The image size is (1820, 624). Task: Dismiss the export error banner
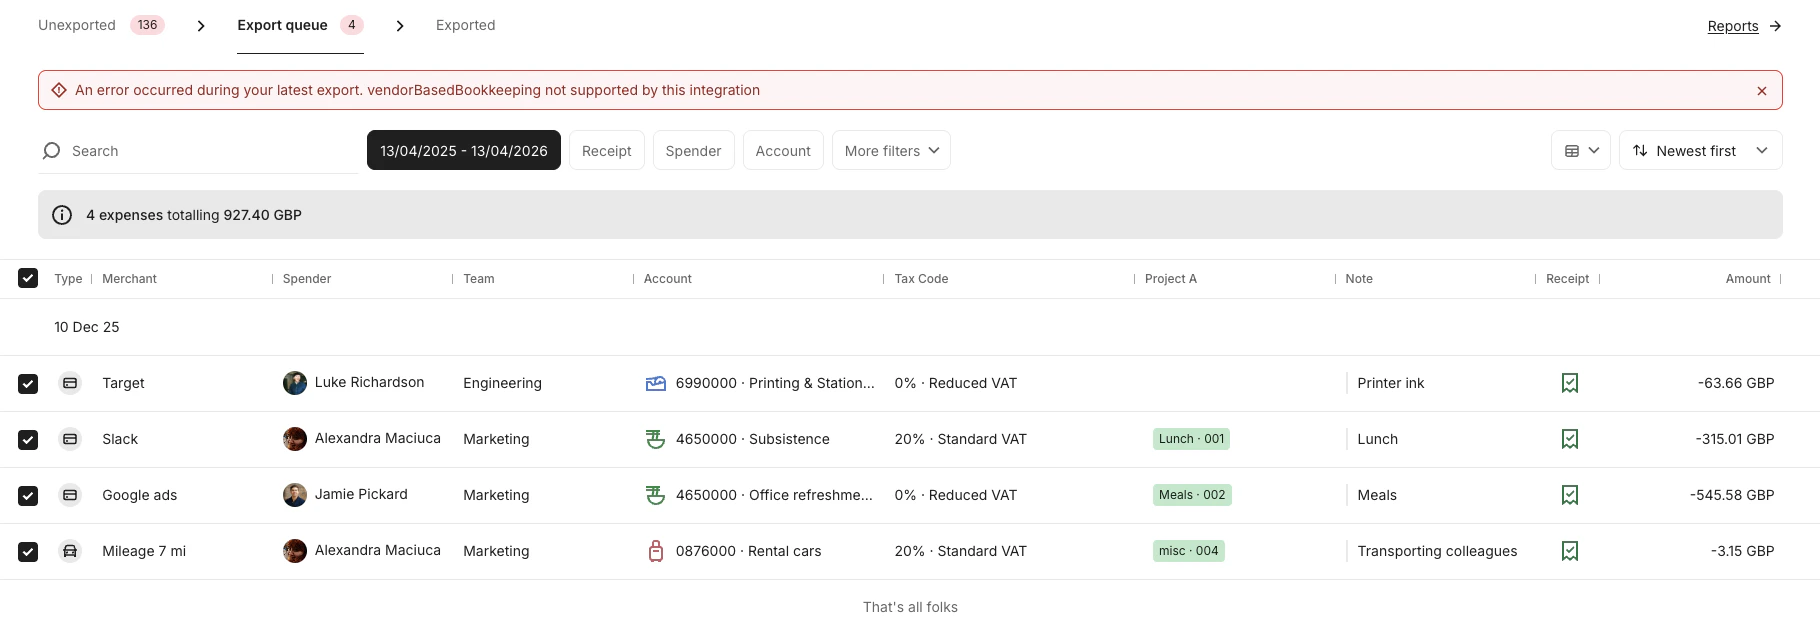1761,91
